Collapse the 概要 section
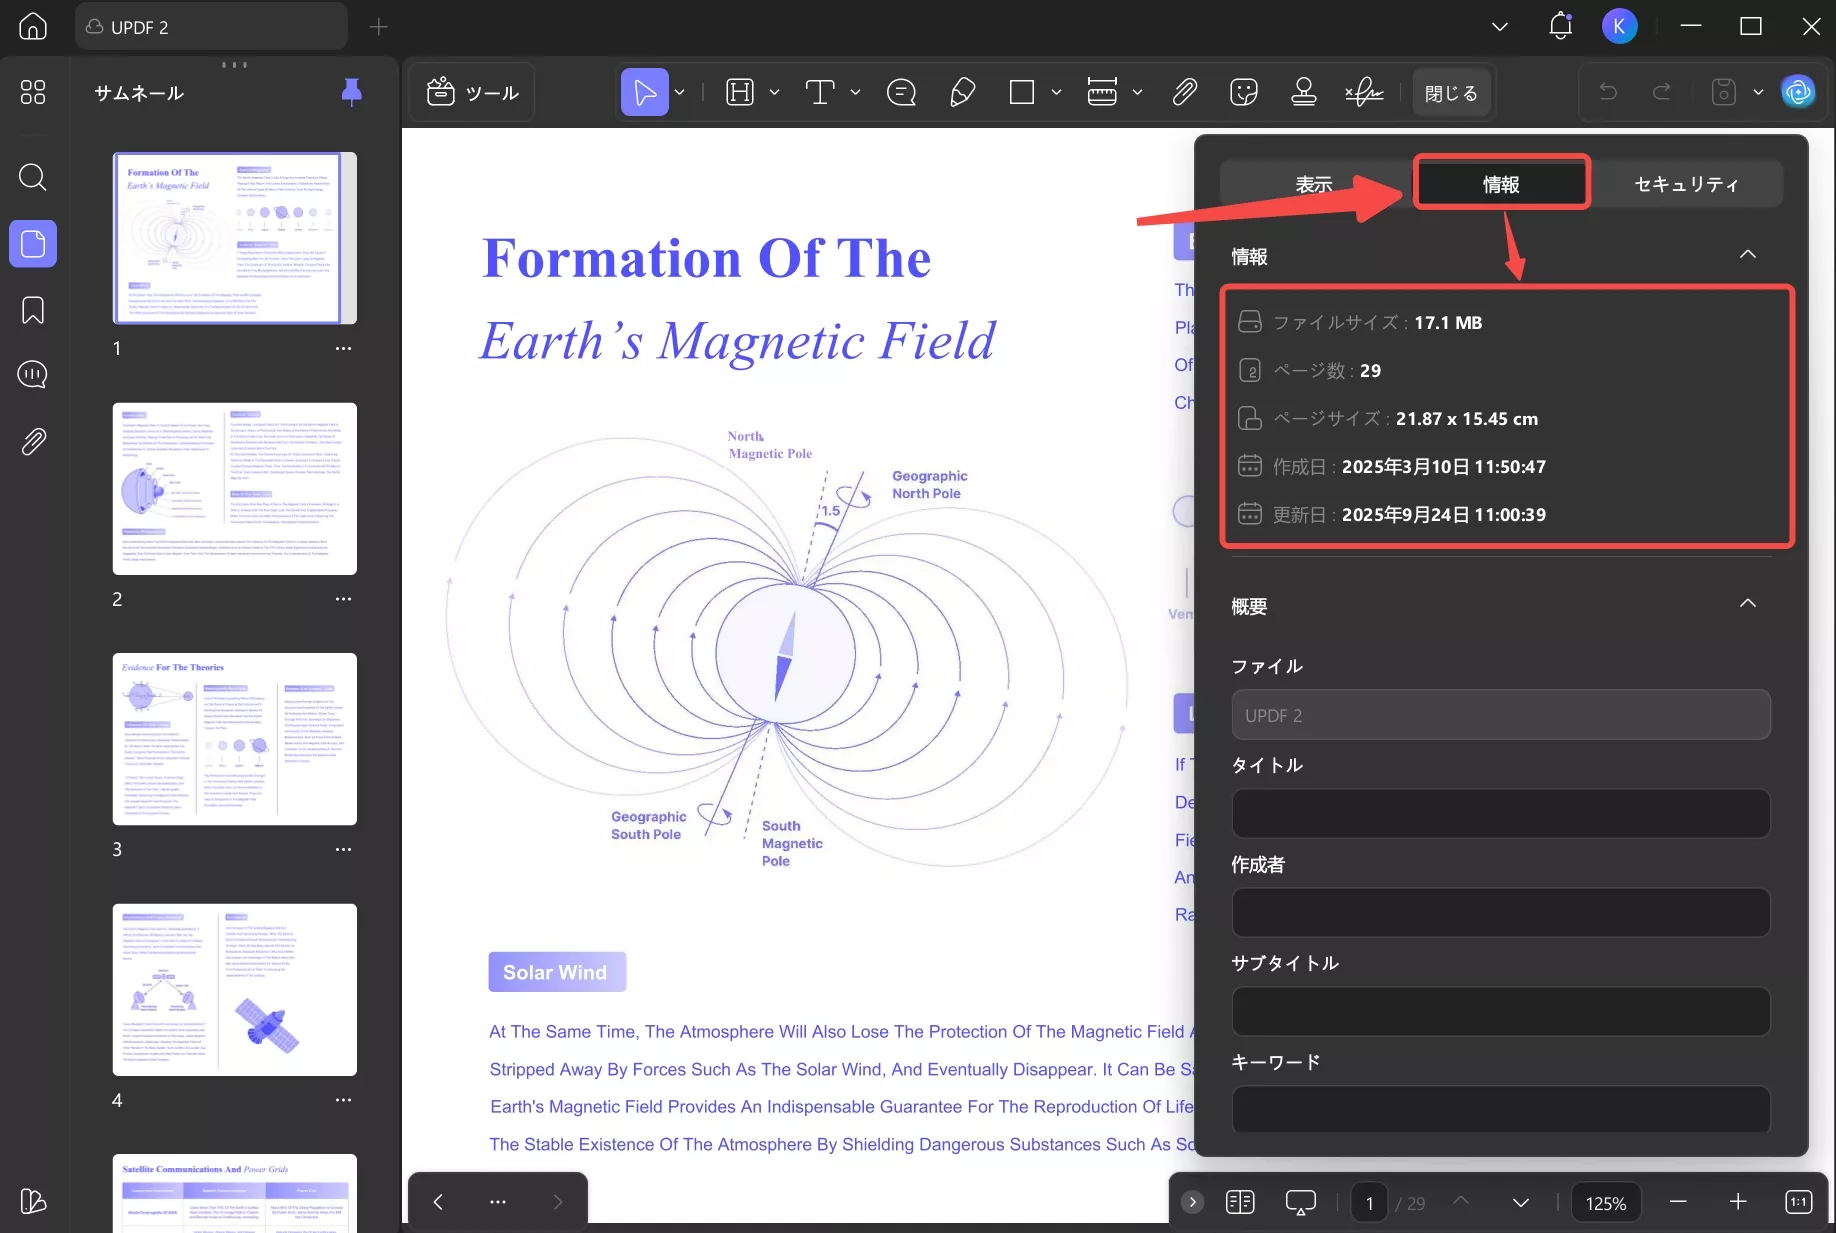The width and height of the screenshot is (1836, 1233). 1748,604
